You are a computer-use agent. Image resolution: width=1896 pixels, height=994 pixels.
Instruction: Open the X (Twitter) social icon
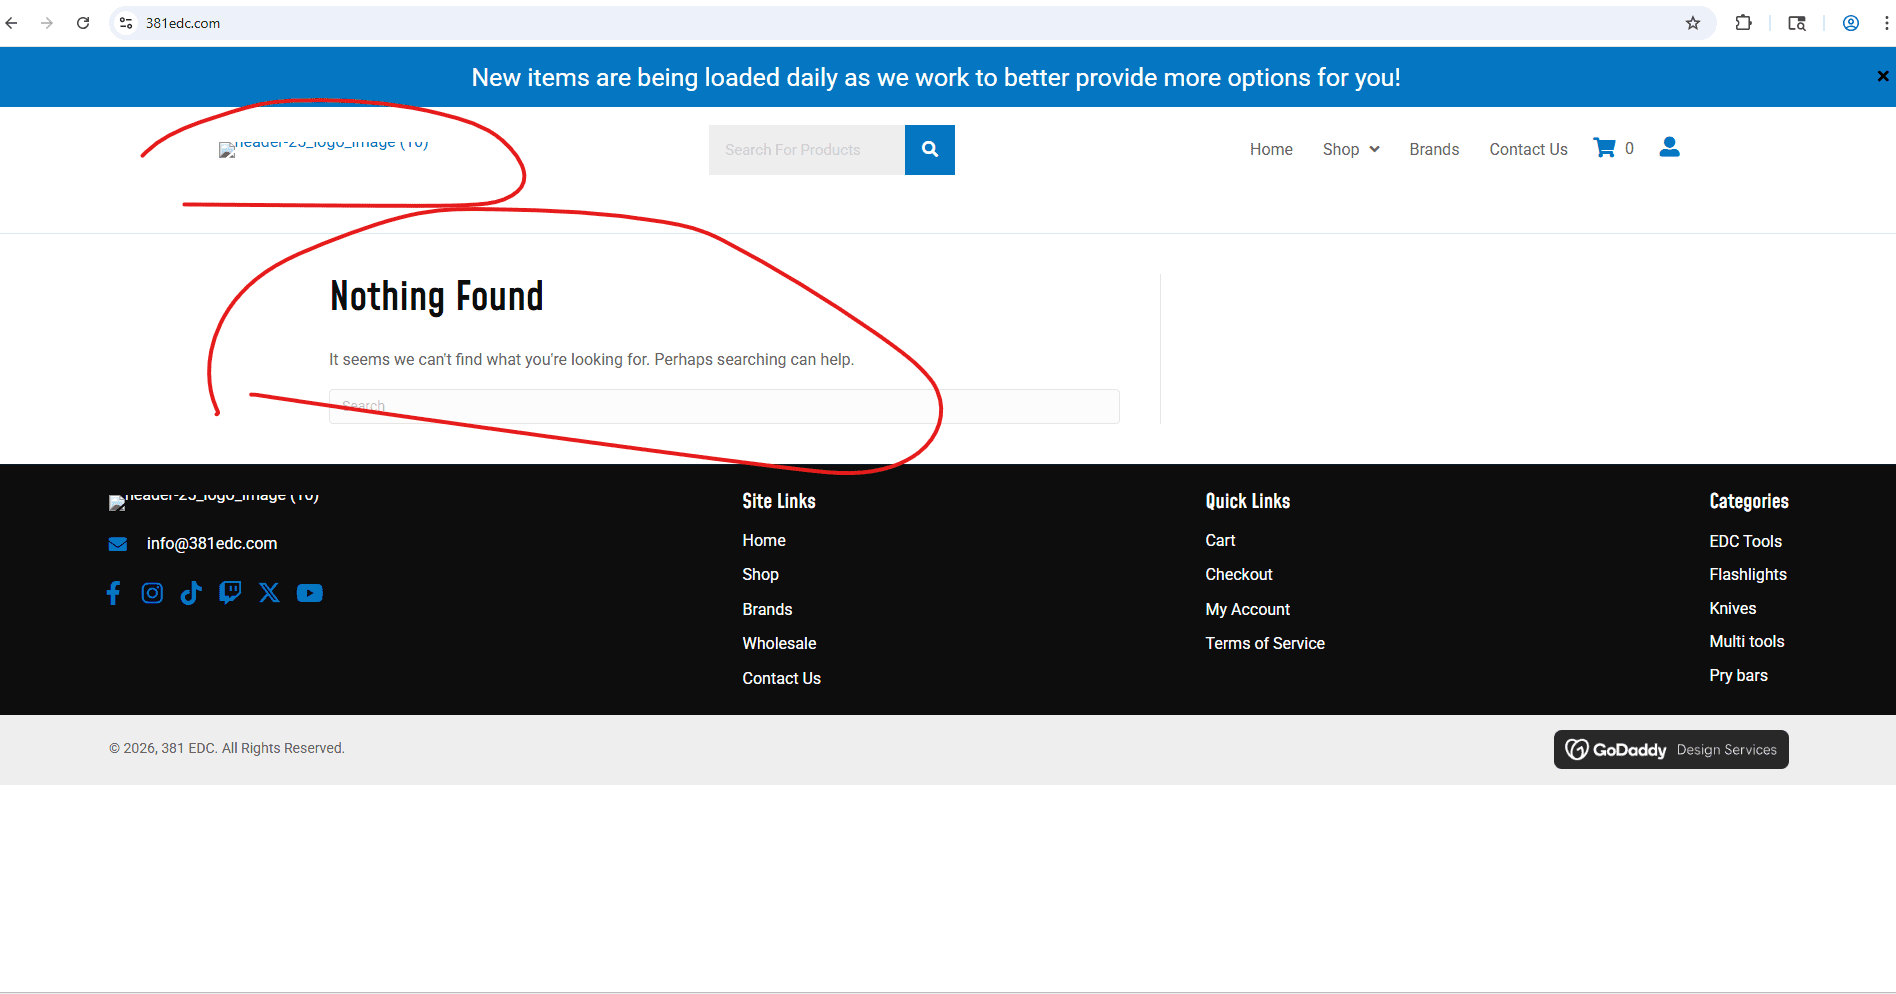(x=269, y=593)
